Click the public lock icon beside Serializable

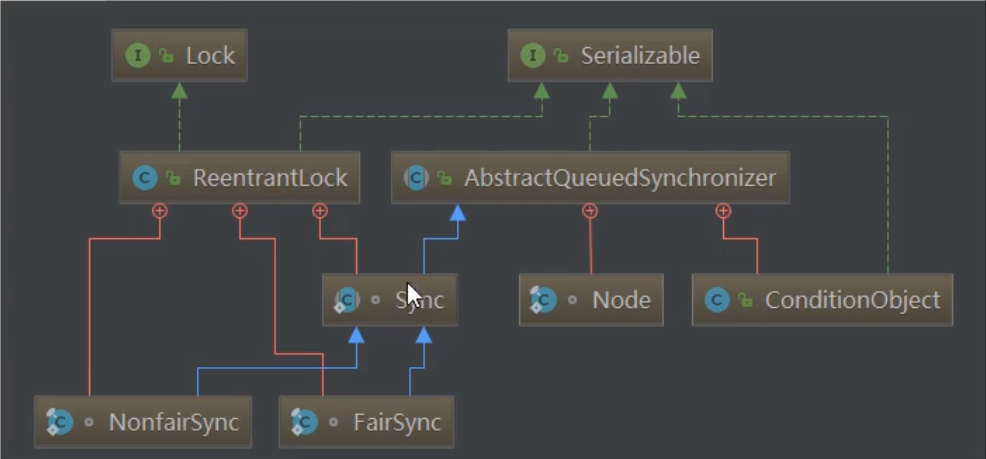point(561,55)
